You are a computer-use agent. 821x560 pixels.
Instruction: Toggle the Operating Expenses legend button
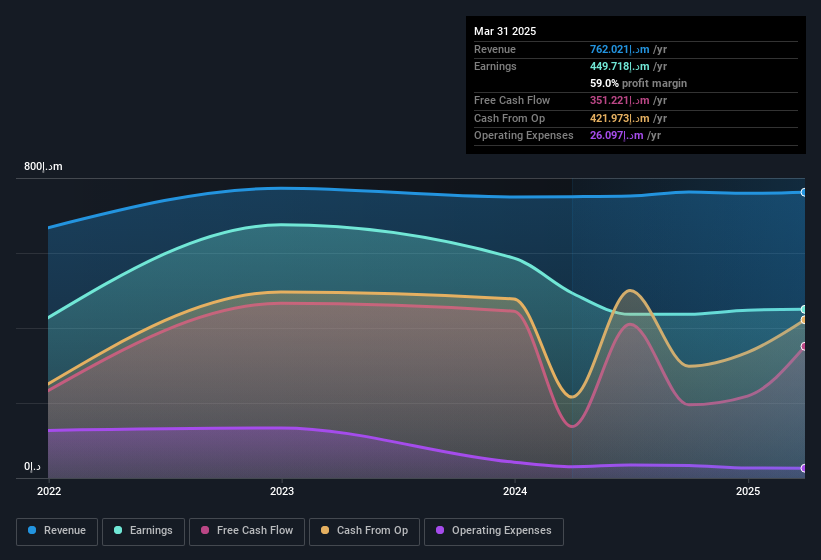494,532
